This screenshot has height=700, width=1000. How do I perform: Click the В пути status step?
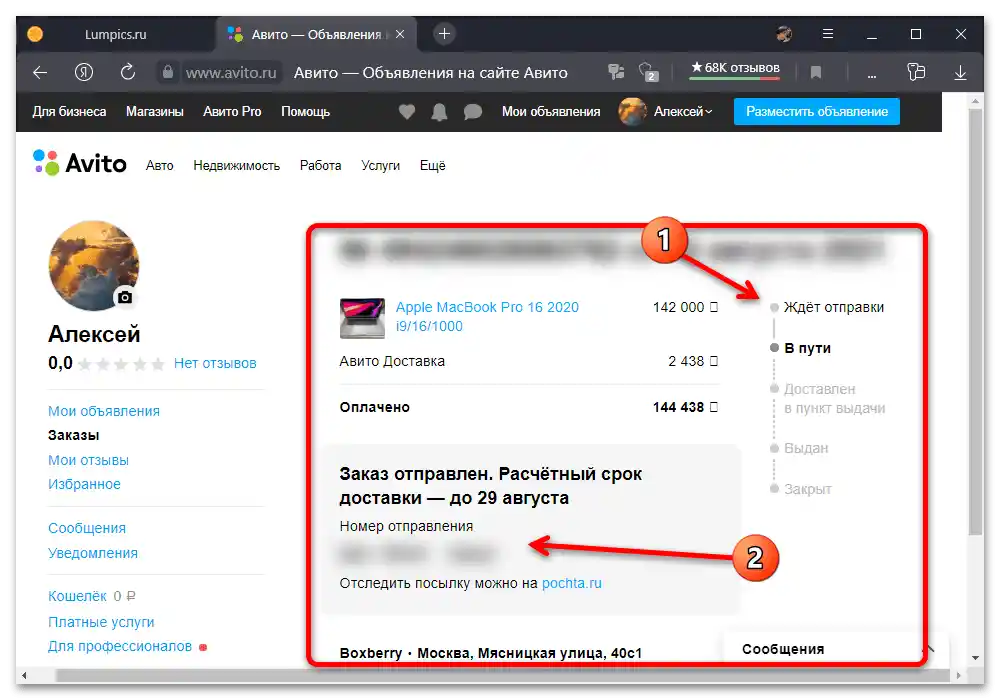[x=807, y=348]
